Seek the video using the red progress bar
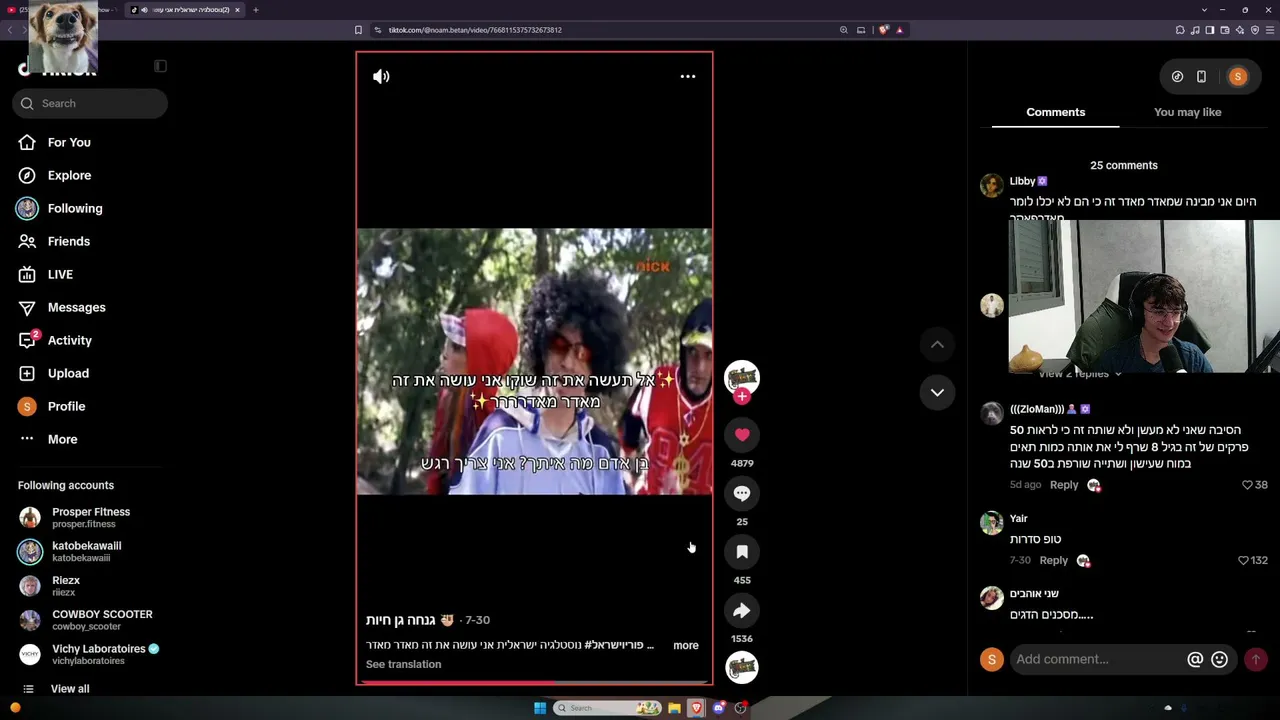1280x720 pixels. click(534, 682)
